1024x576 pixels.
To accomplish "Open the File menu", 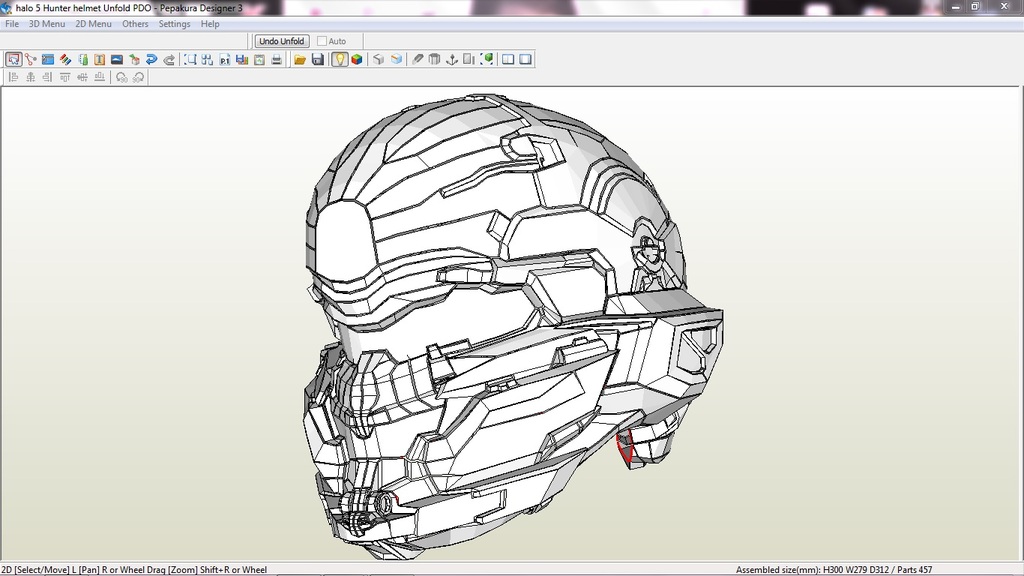I will click(12, 24).
